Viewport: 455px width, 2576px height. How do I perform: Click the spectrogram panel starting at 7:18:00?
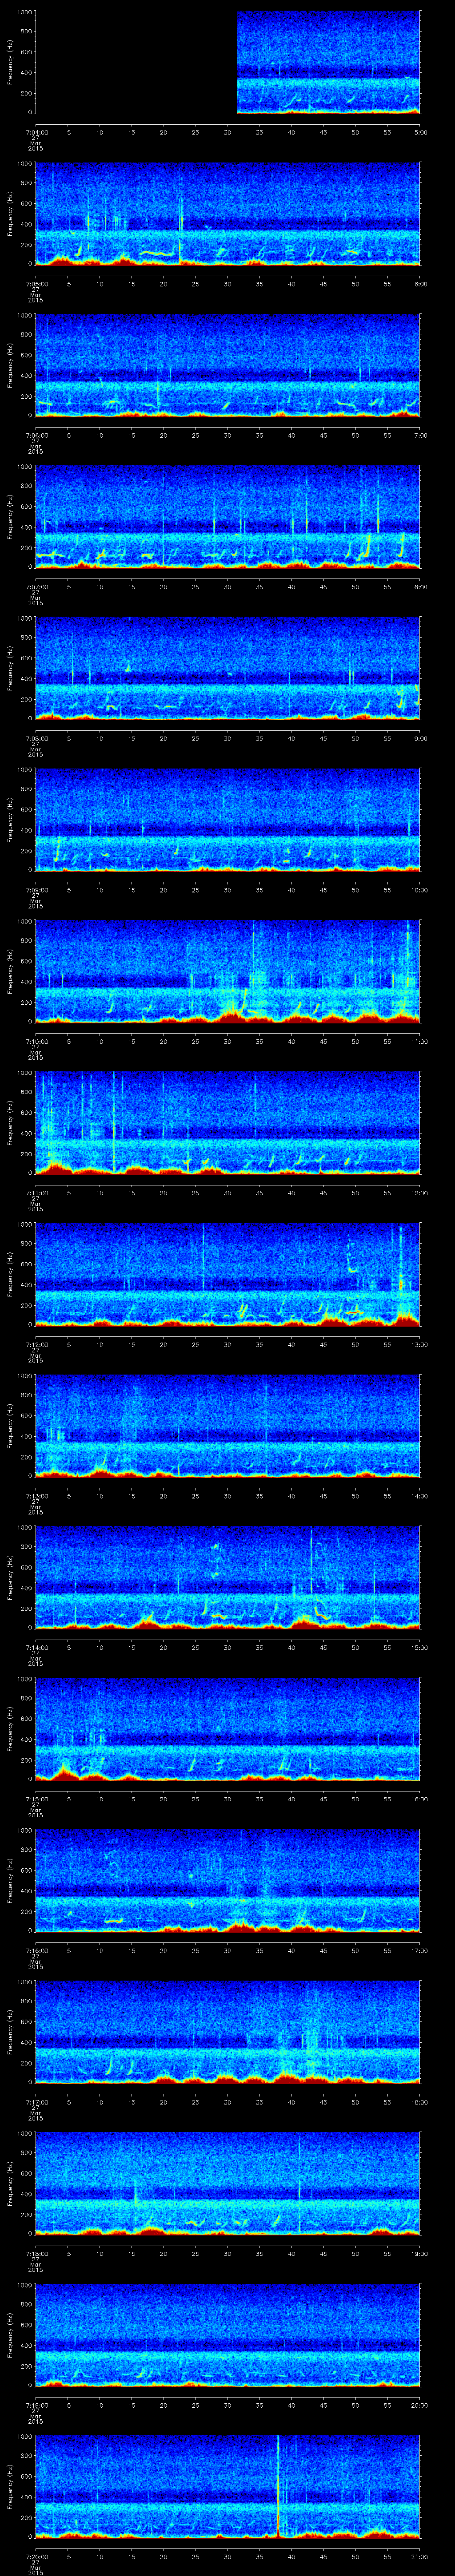228,2183
